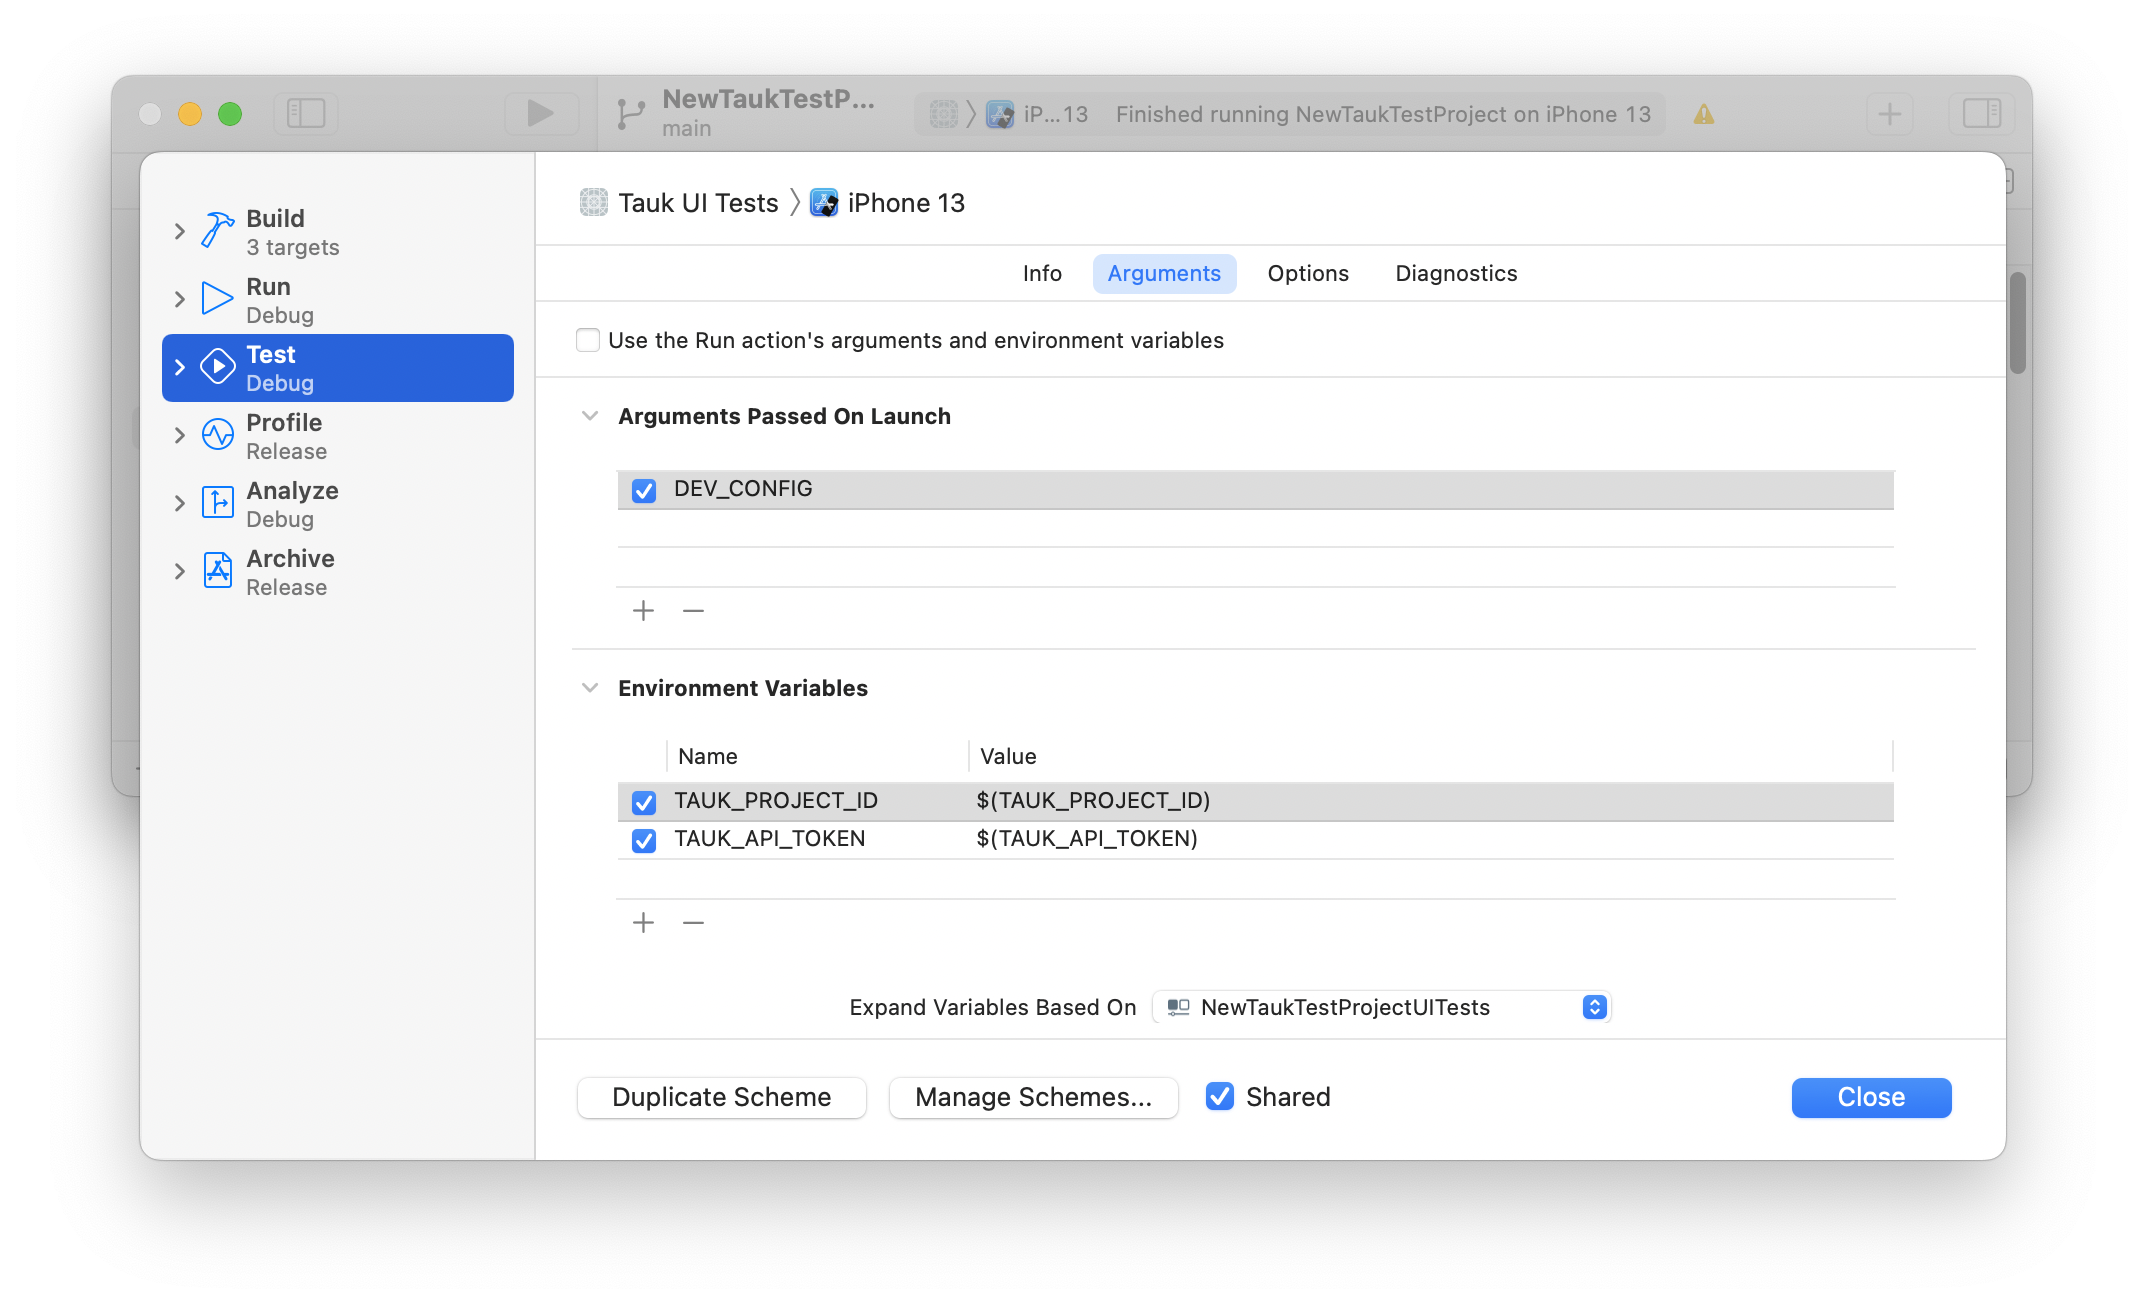Enable the Shared scheme checkbox
This screenshot has height=1308, width=2144.
pos(1221,1097)
